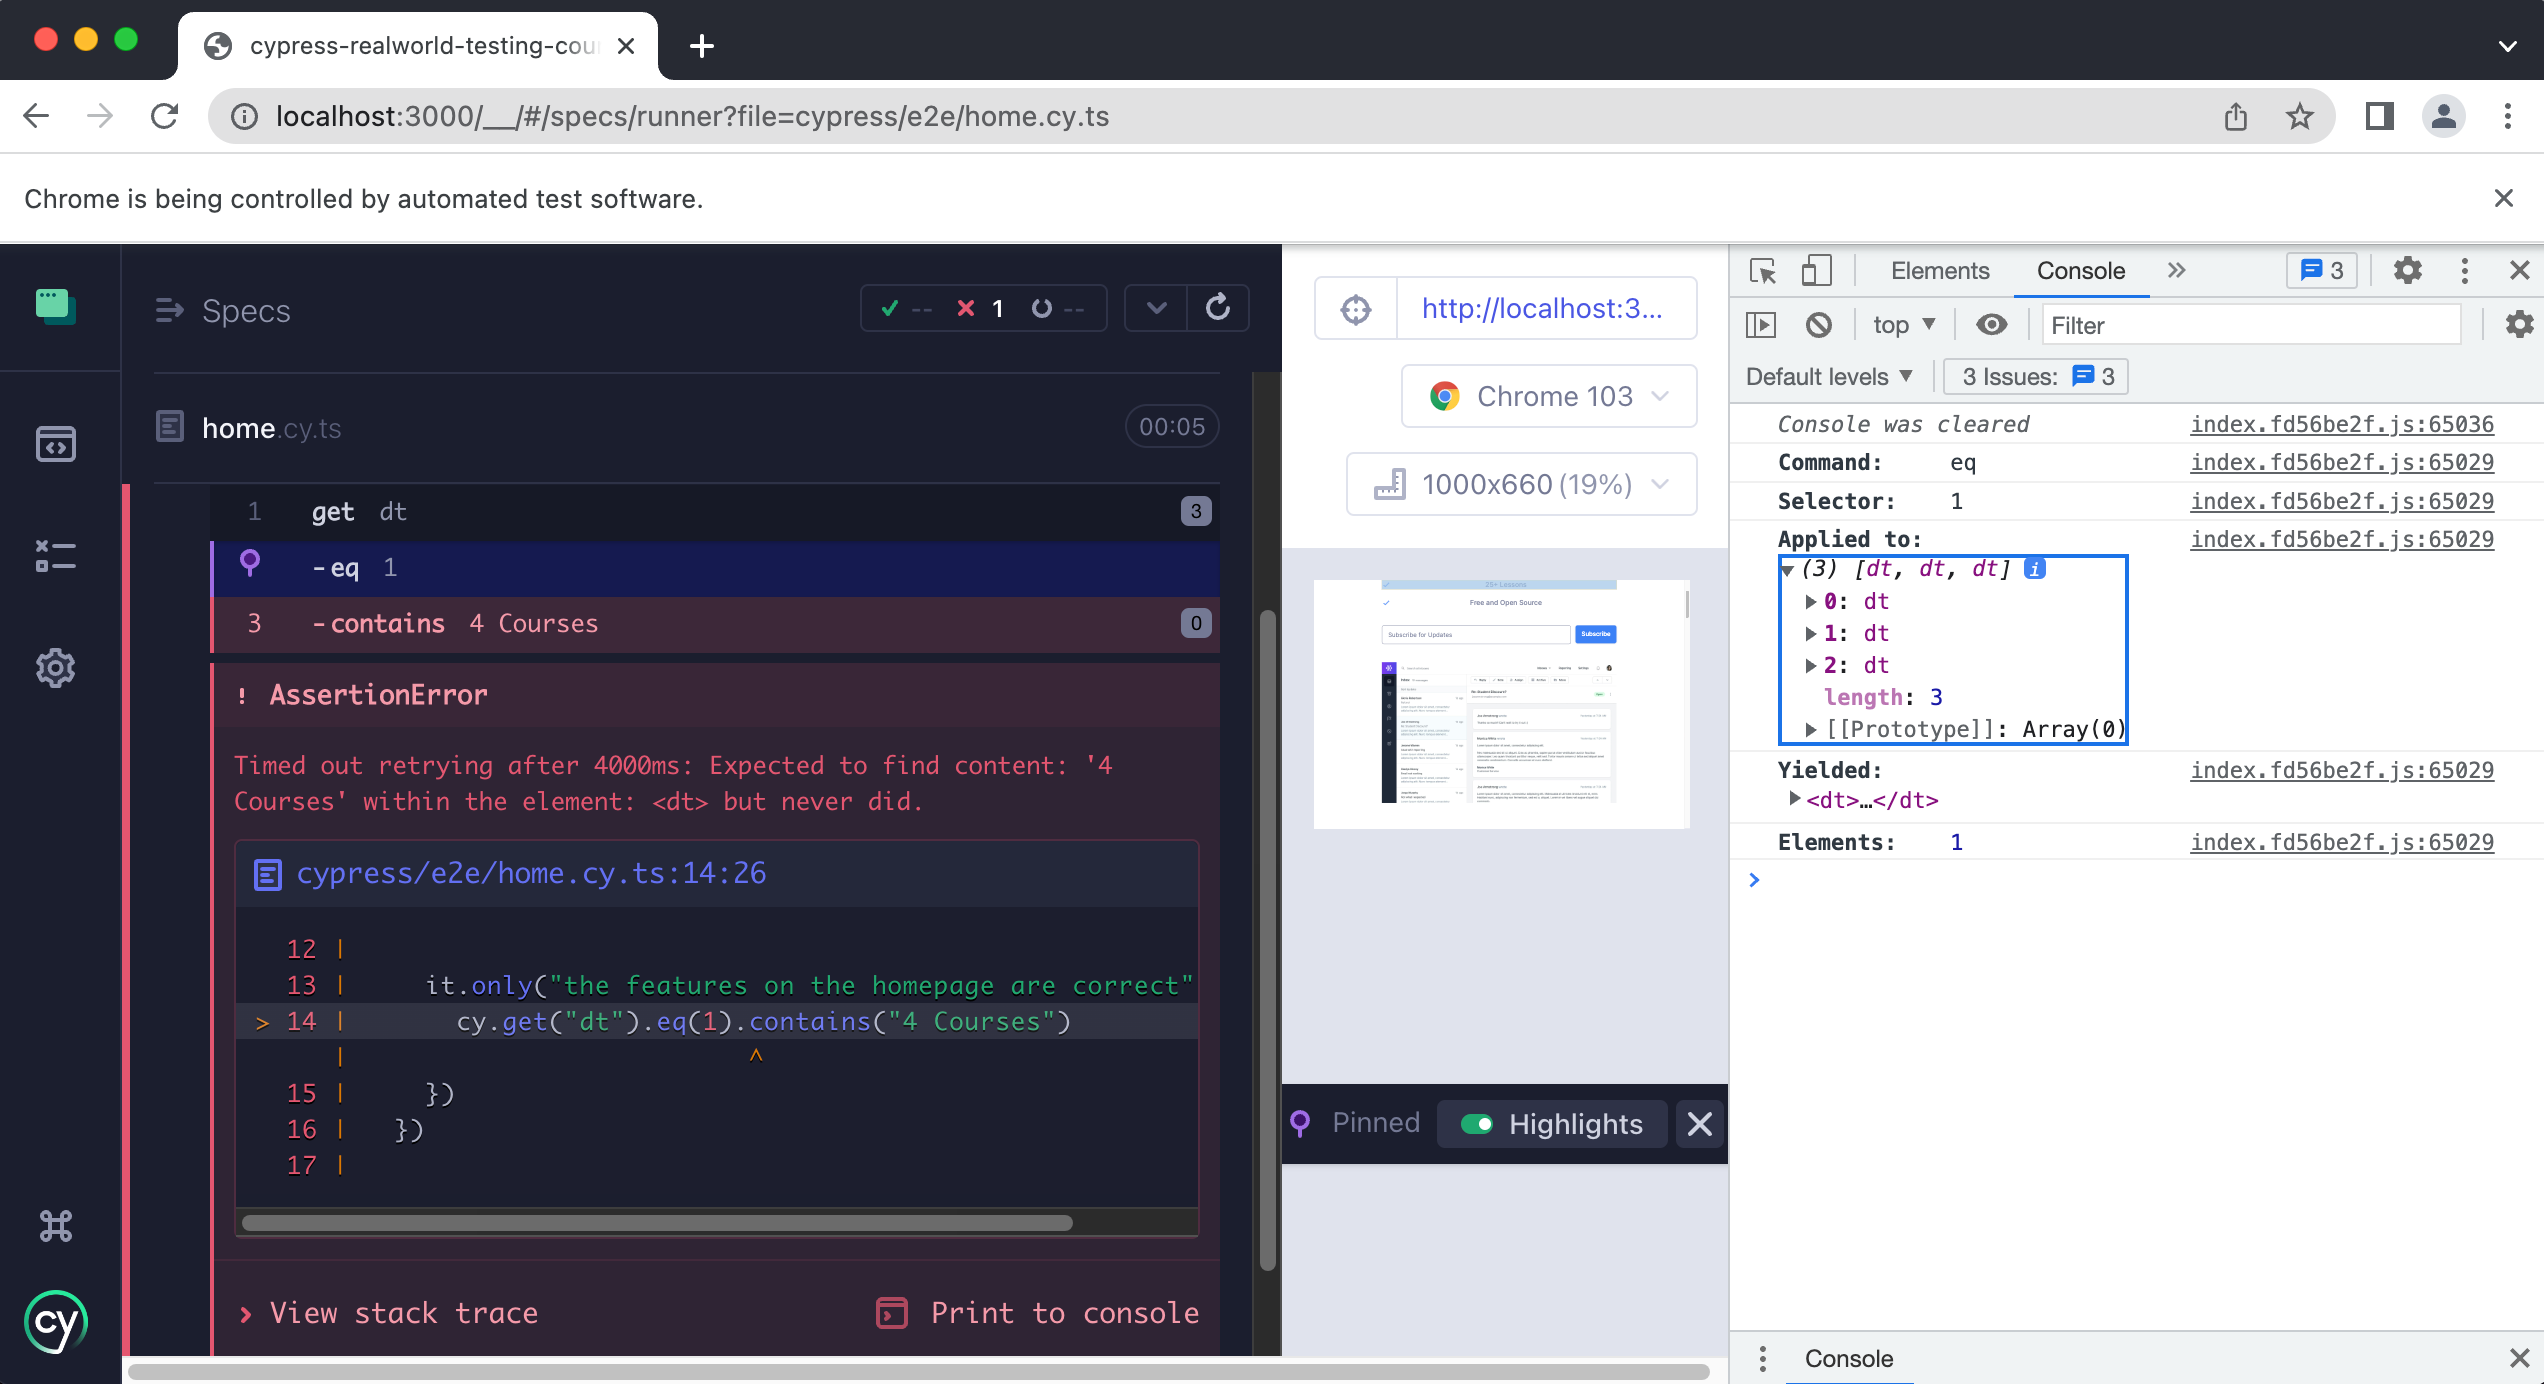Select the Elements tab in DevTools
The height and width of the screenshot is (1384, 2544).
point(1939,269)
